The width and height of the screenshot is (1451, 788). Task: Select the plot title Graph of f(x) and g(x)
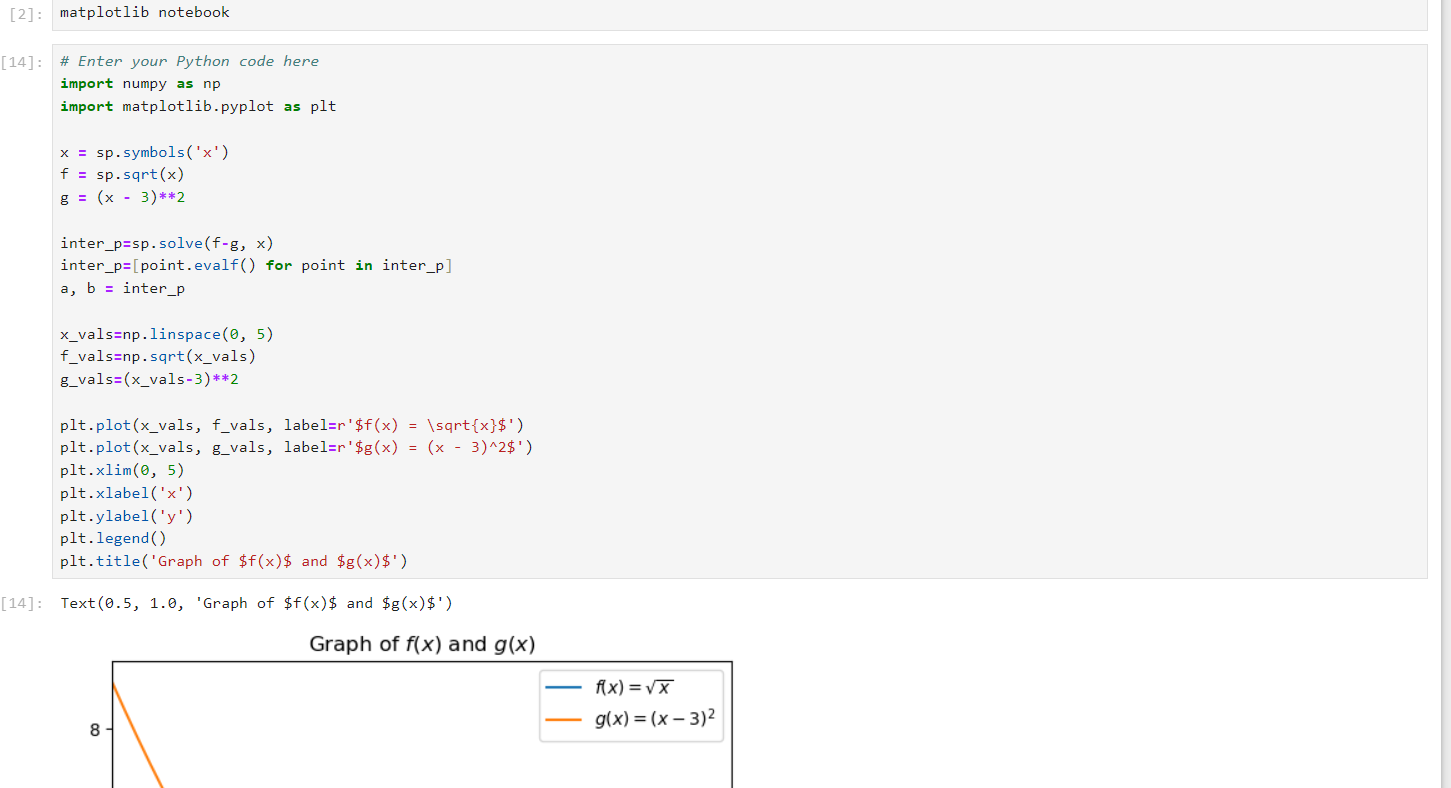coord(421,644)
